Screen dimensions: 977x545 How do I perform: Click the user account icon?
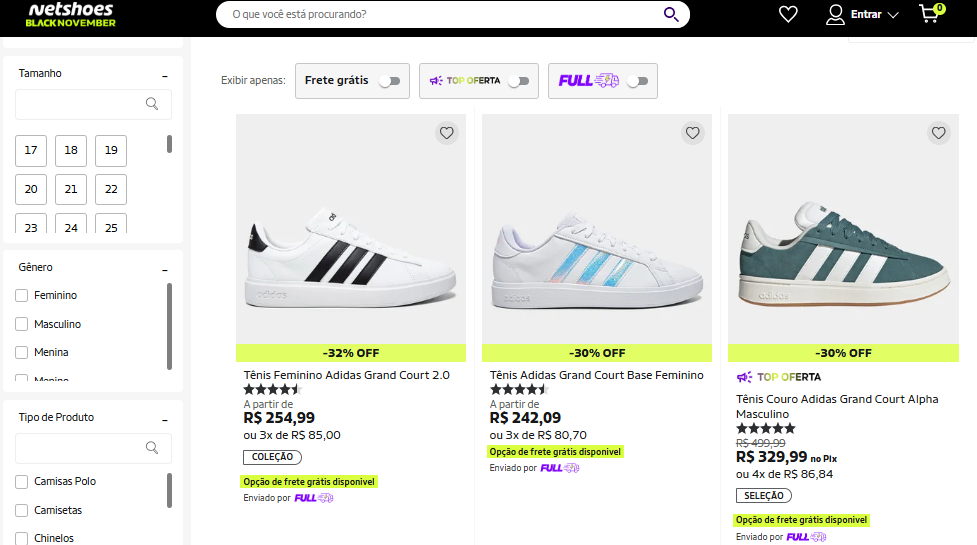point(835,14)
